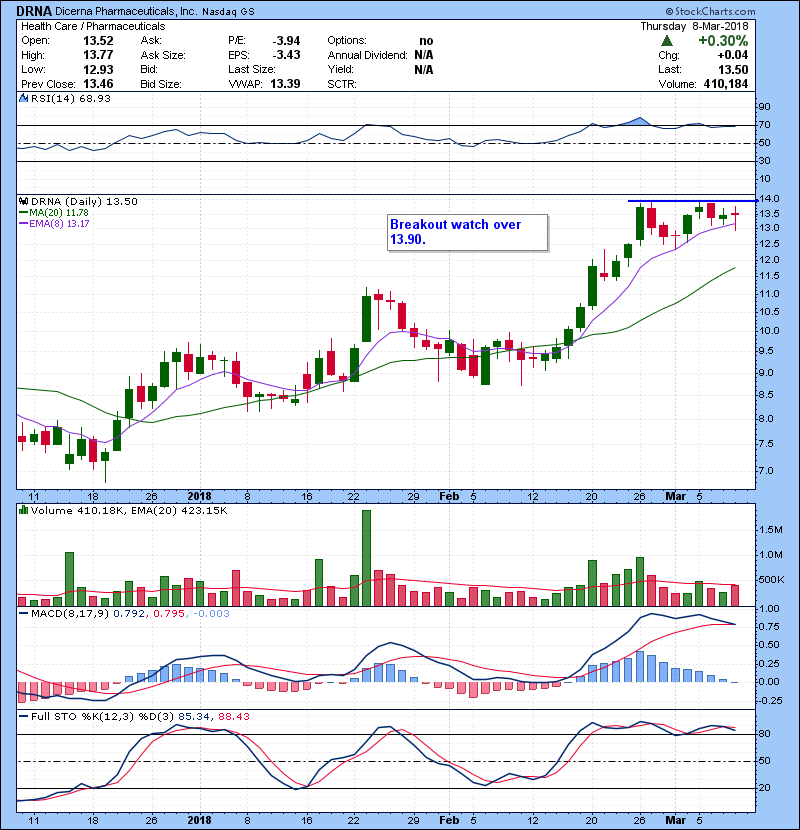Click the Annual Dividend label
The image size is (800, 830).
(x=367, y=55)
